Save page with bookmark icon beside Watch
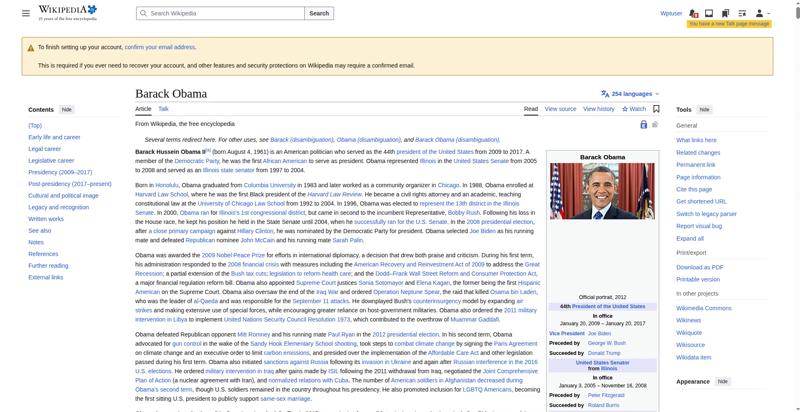Image resolution: width=800 pixels, height=412 pixels. (x=656, y=109)
